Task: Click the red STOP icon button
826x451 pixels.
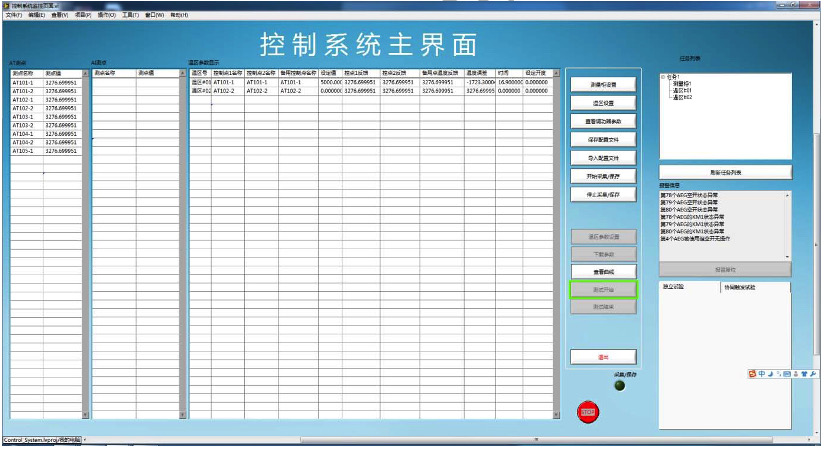Action: (x=588, y=411)
